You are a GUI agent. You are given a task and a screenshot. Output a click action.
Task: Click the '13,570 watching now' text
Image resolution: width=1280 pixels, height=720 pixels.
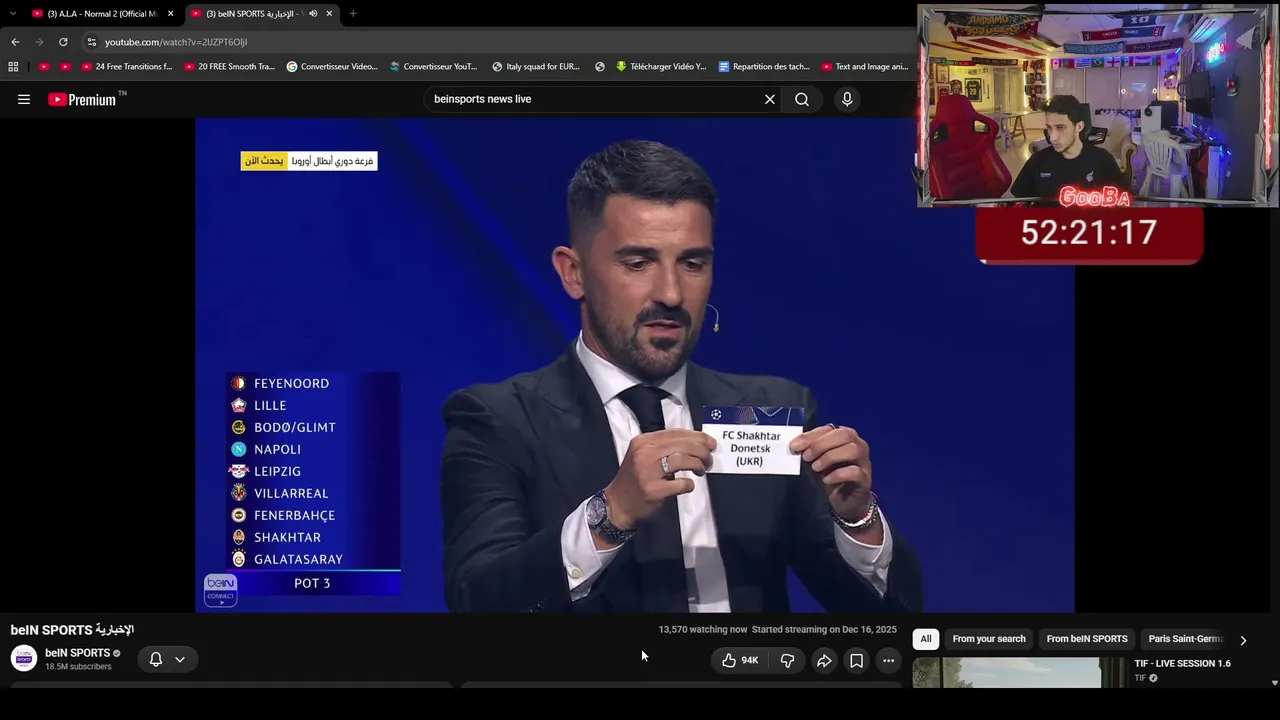point(703,630)
